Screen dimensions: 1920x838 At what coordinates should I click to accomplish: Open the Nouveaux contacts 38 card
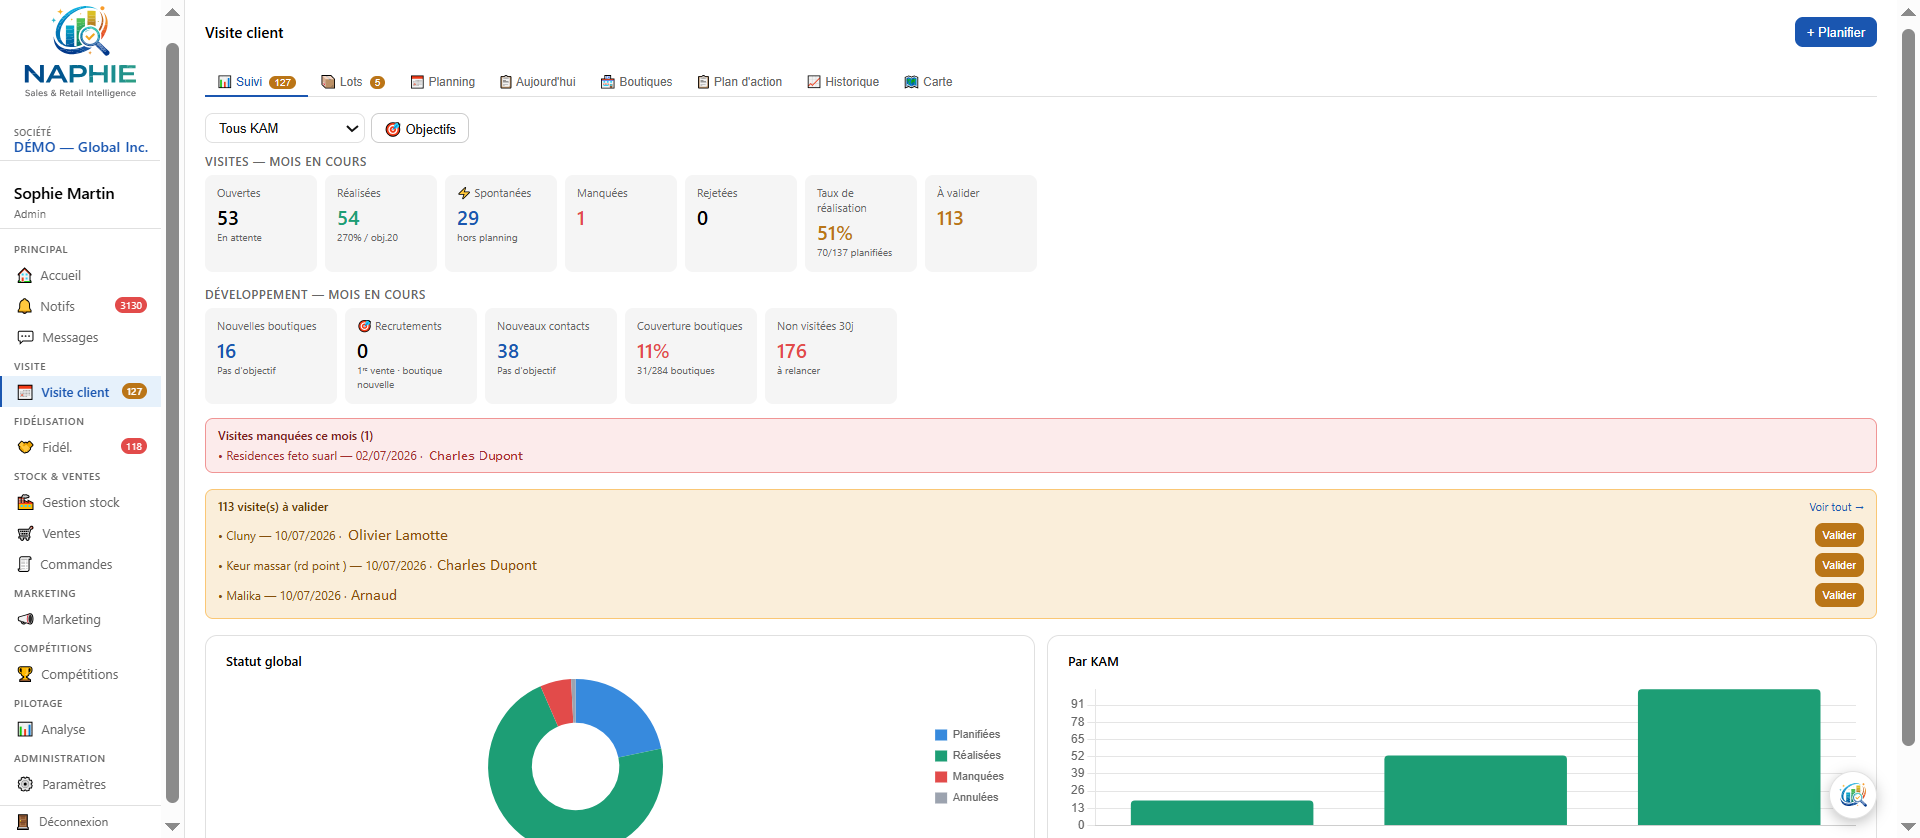pyautogui.click(x=551, y=356)
